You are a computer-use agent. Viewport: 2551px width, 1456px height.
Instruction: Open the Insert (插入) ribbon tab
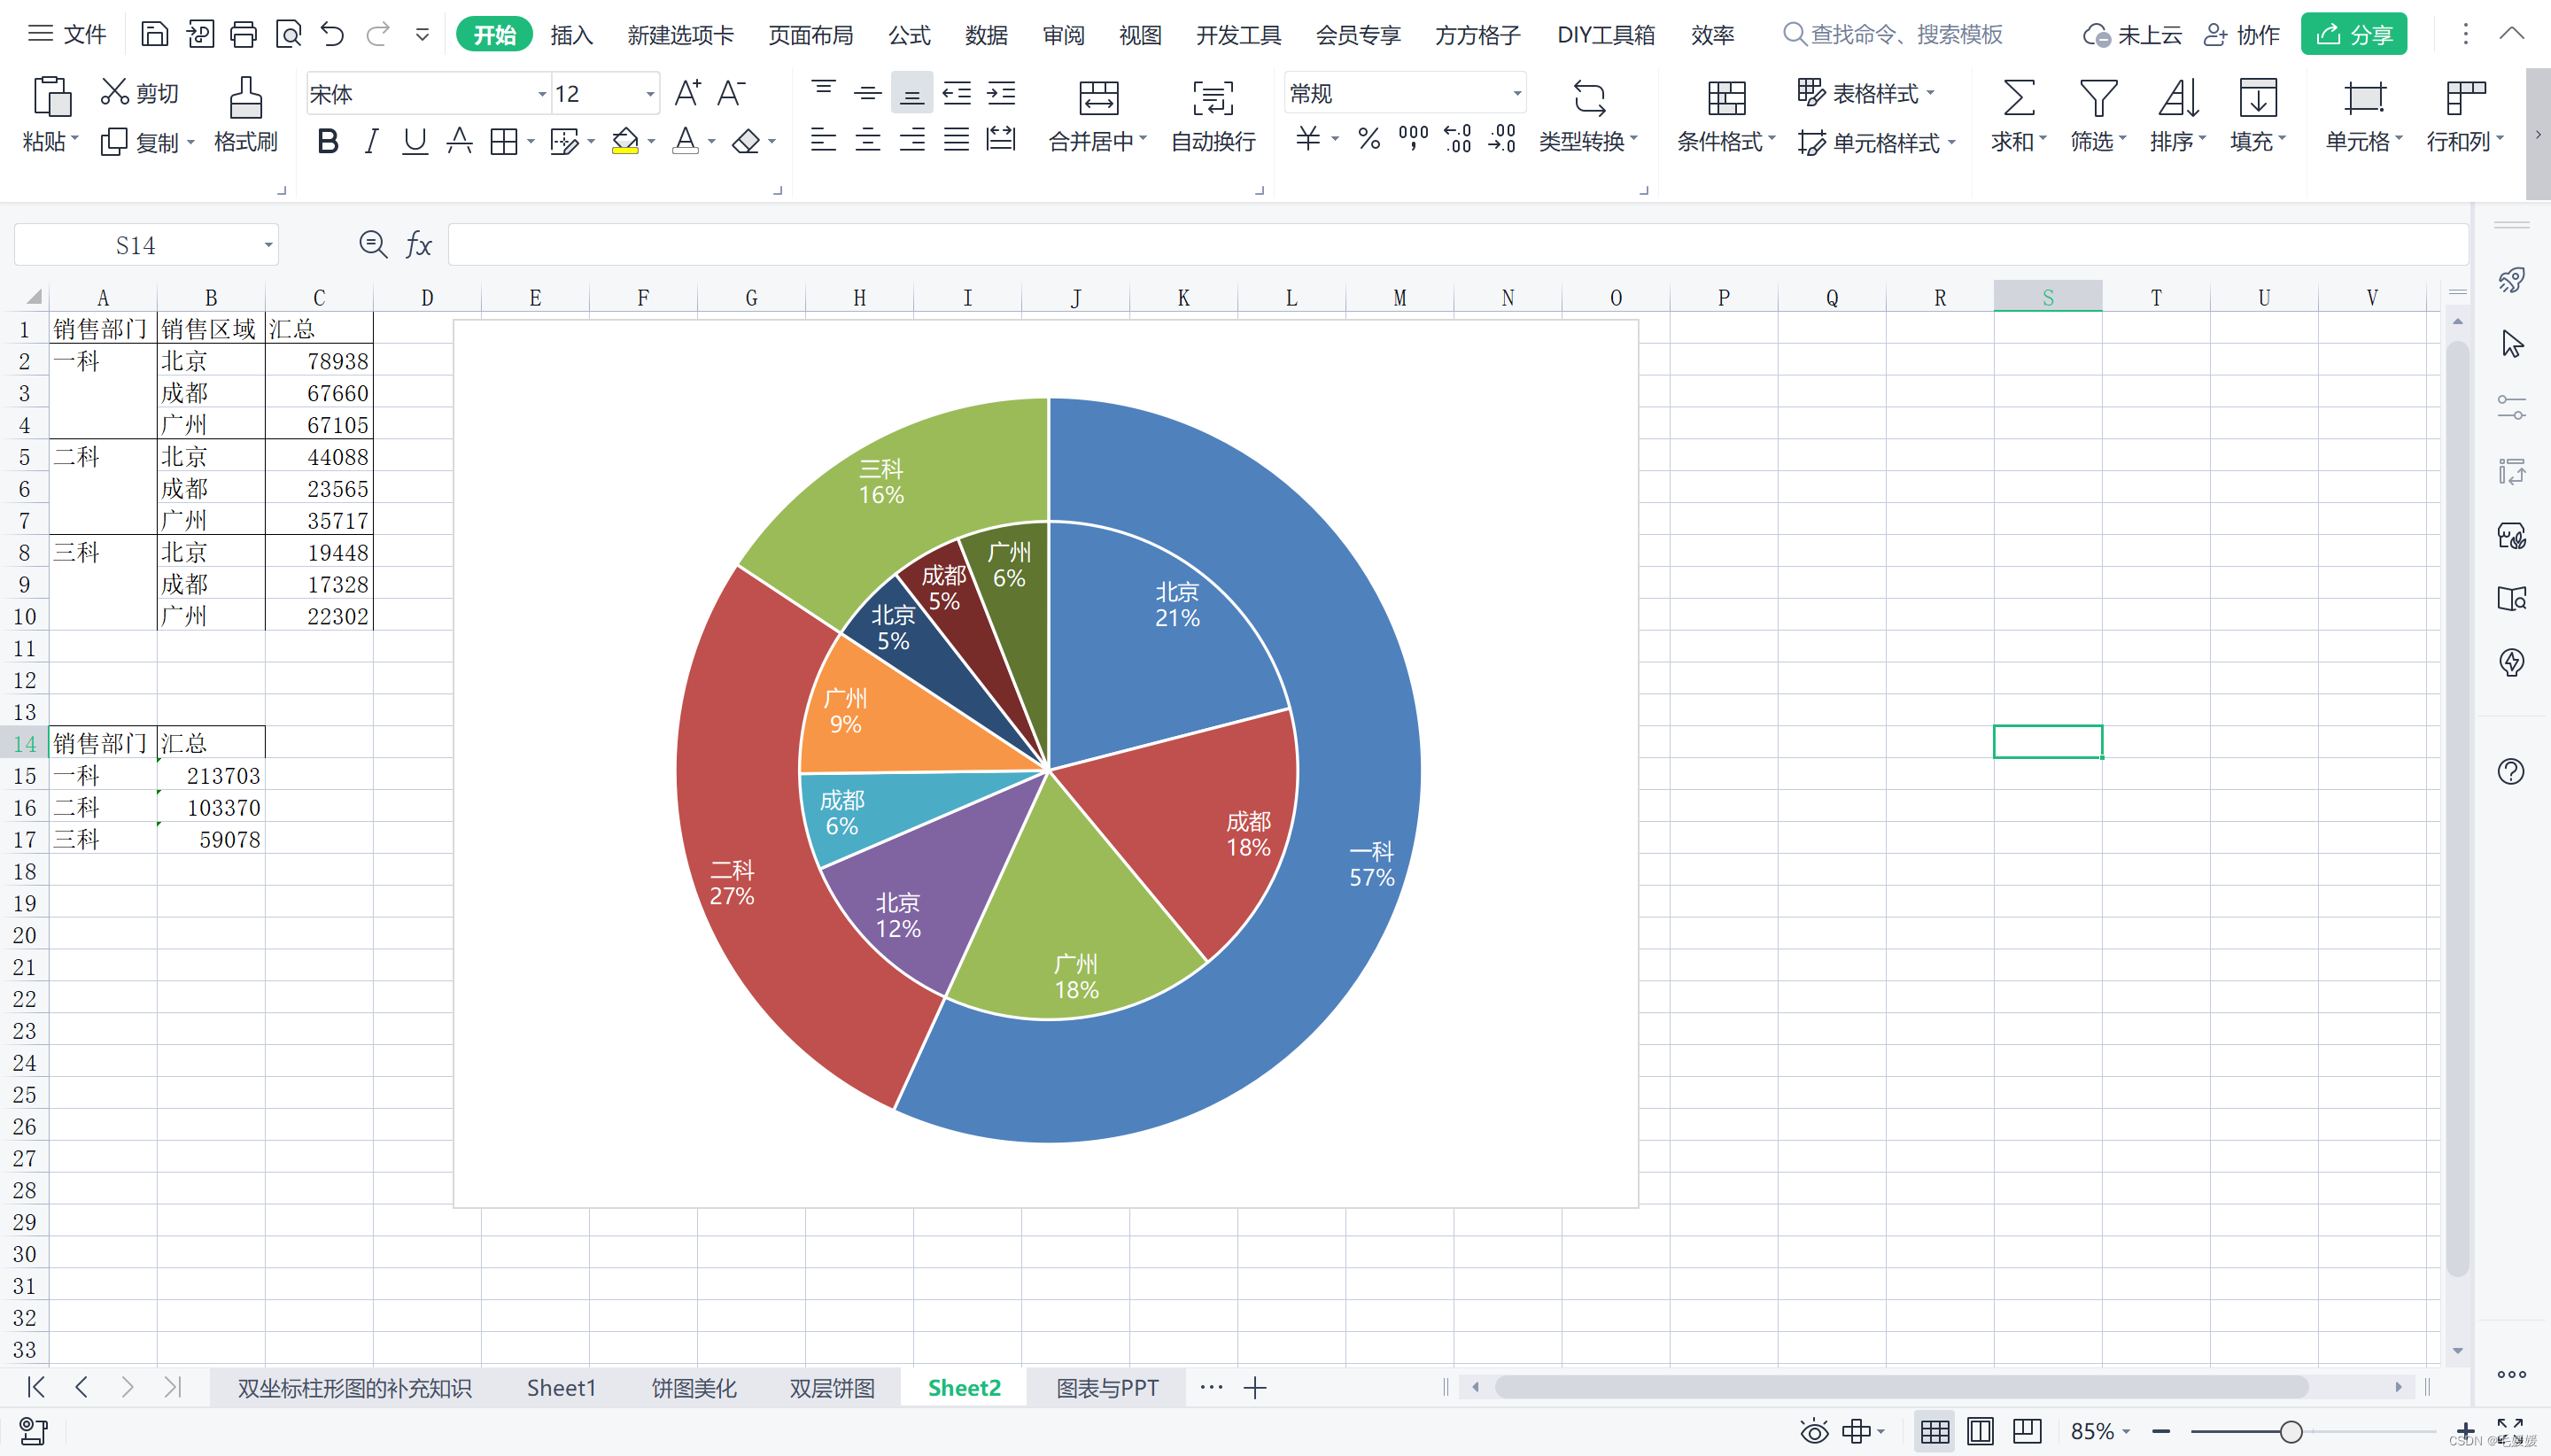pyautogui.click(x=571, y=35)
